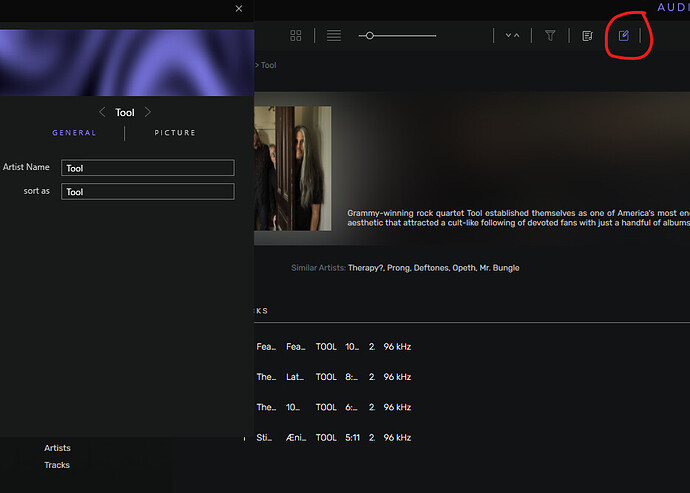Open the filter funnel icon
Viewport: 690px width, 493px height.
(550, 36)
